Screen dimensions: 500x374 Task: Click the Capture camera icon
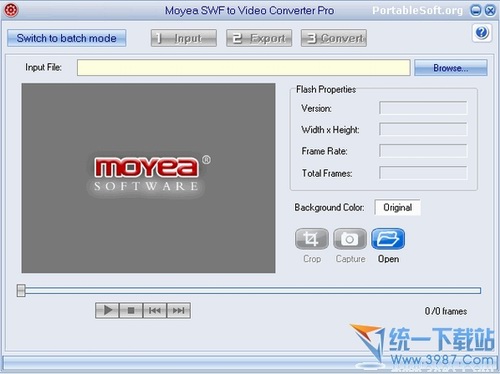[350, 239]
